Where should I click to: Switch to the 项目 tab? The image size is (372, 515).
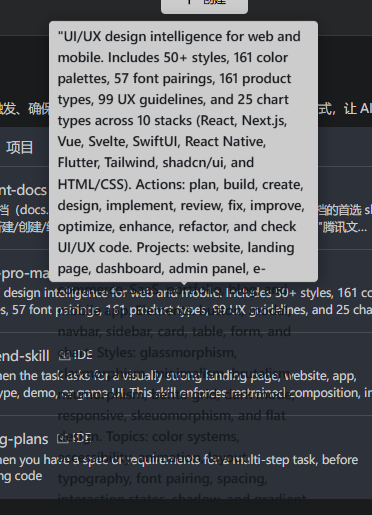(x=19, y=147)
